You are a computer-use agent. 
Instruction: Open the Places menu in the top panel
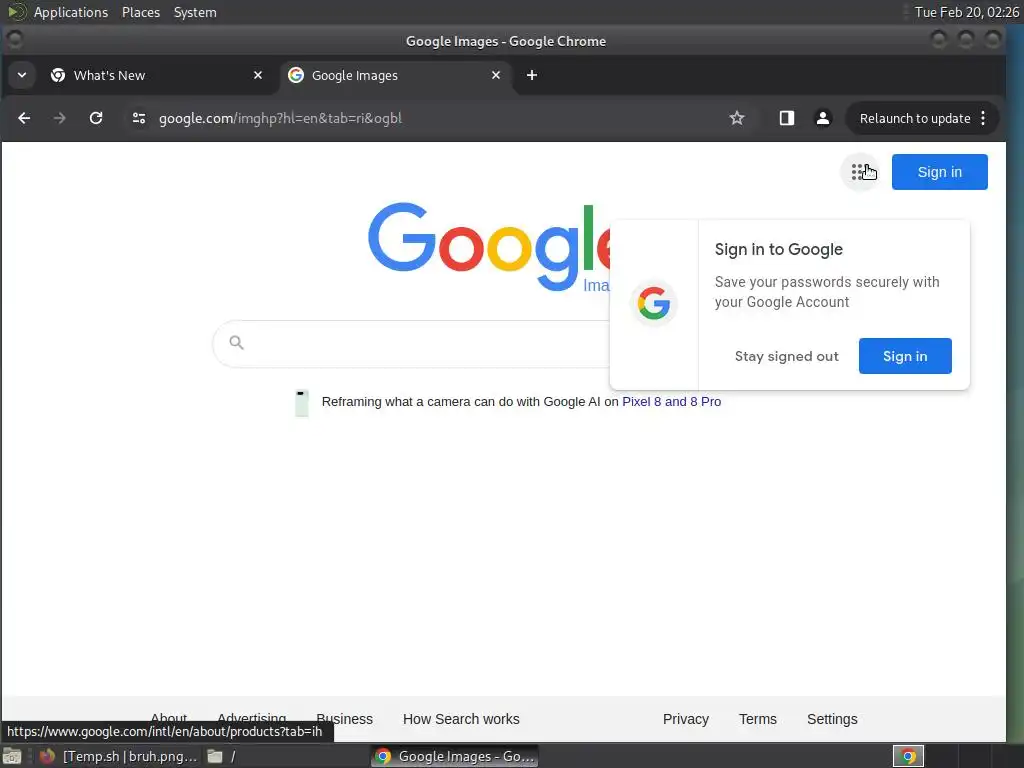141,12
